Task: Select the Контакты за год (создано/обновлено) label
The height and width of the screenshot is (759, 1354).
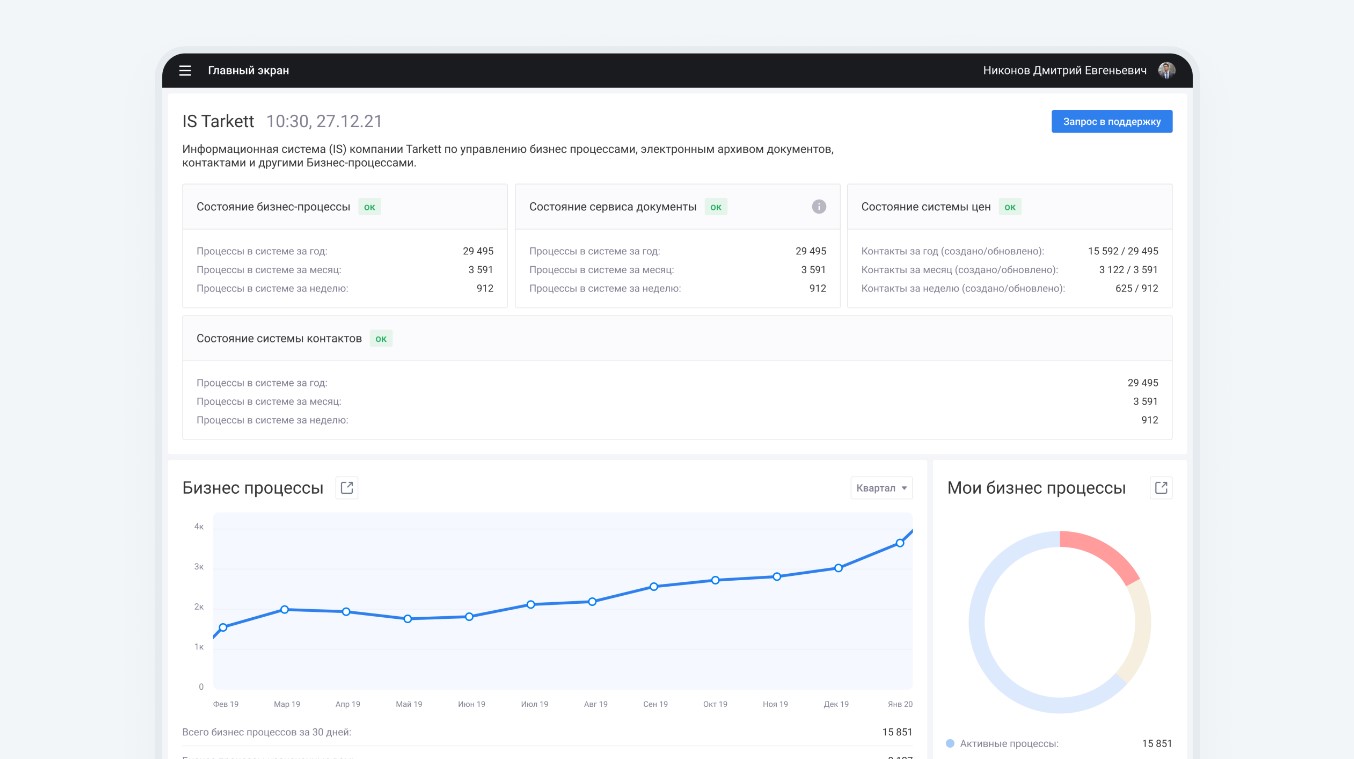Action: coord(952,251)
